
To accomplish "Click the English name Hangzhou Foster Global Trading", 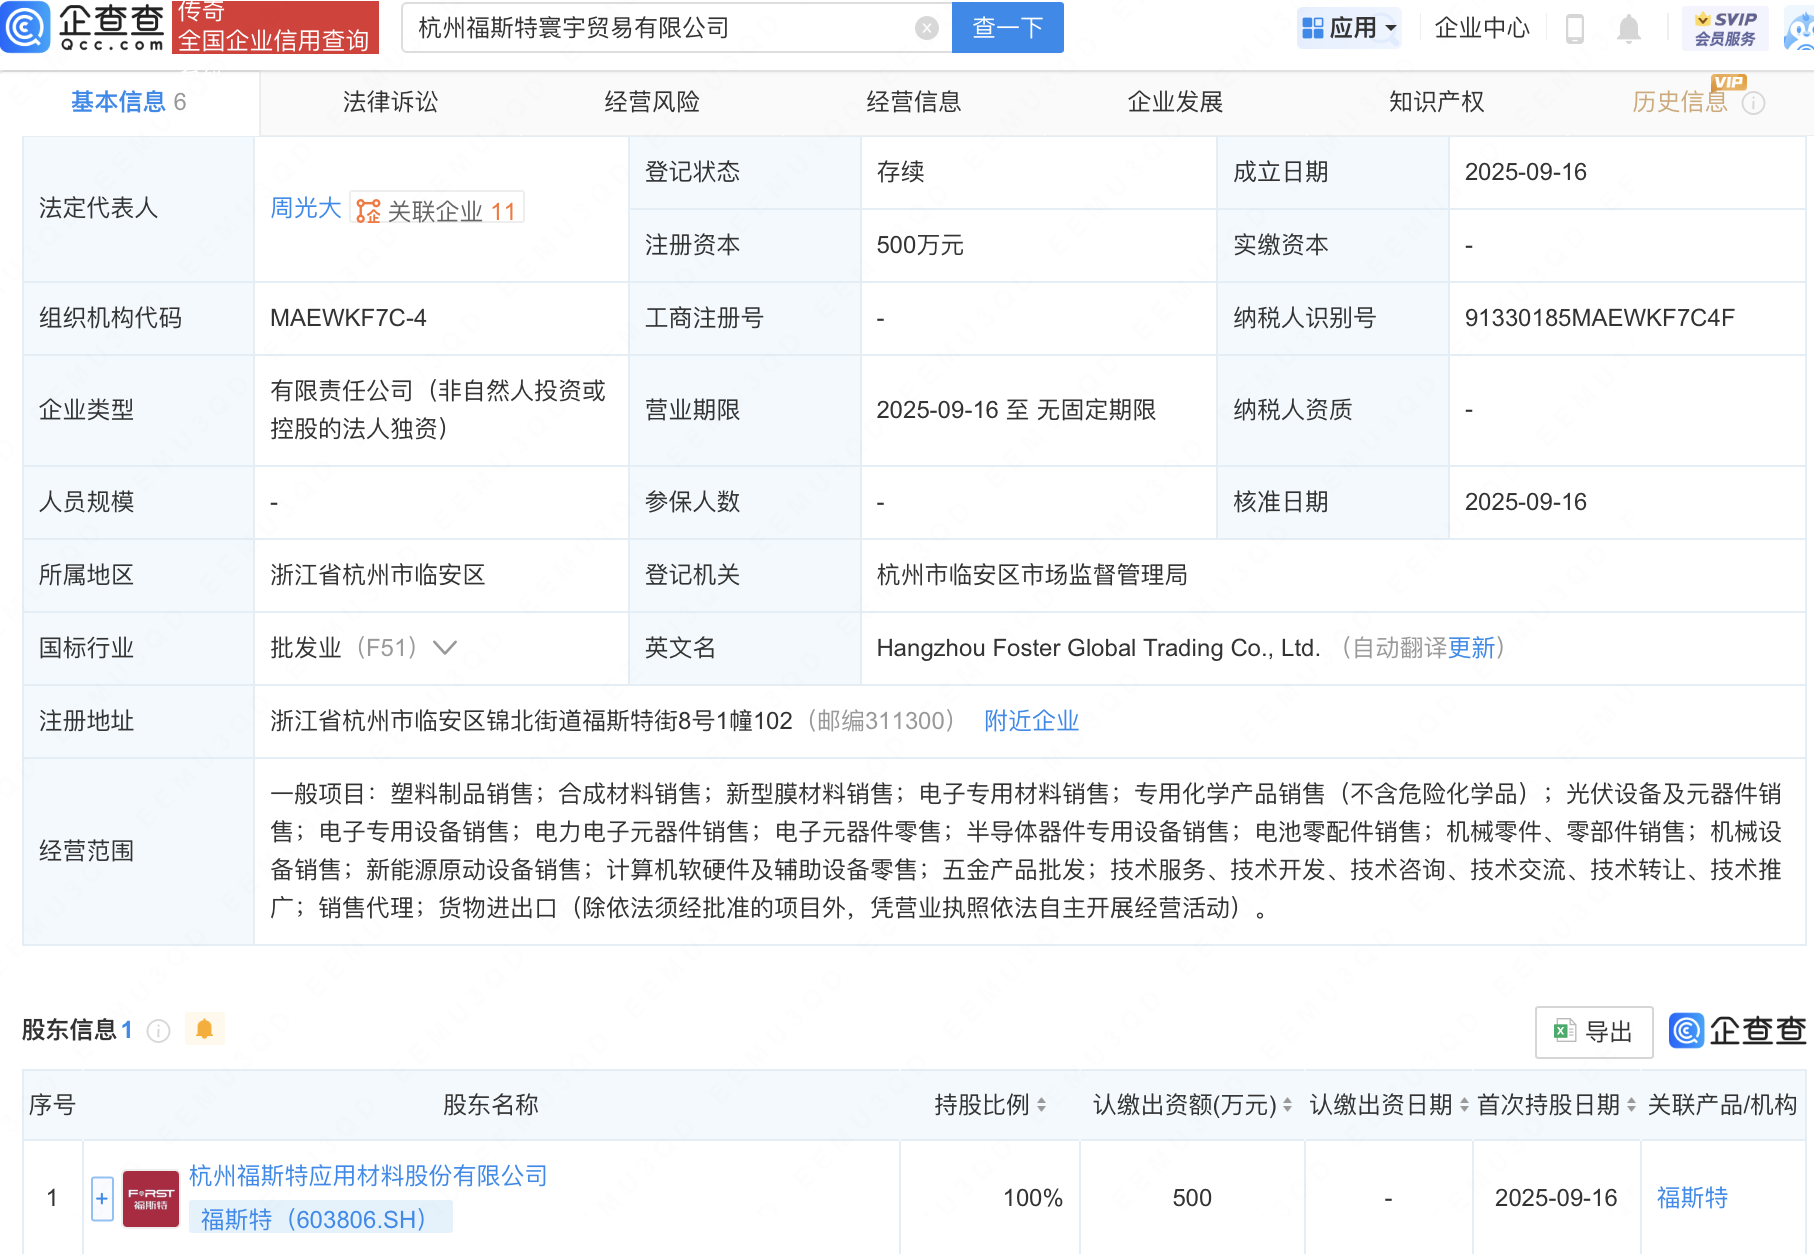I will pos(1098,648).
